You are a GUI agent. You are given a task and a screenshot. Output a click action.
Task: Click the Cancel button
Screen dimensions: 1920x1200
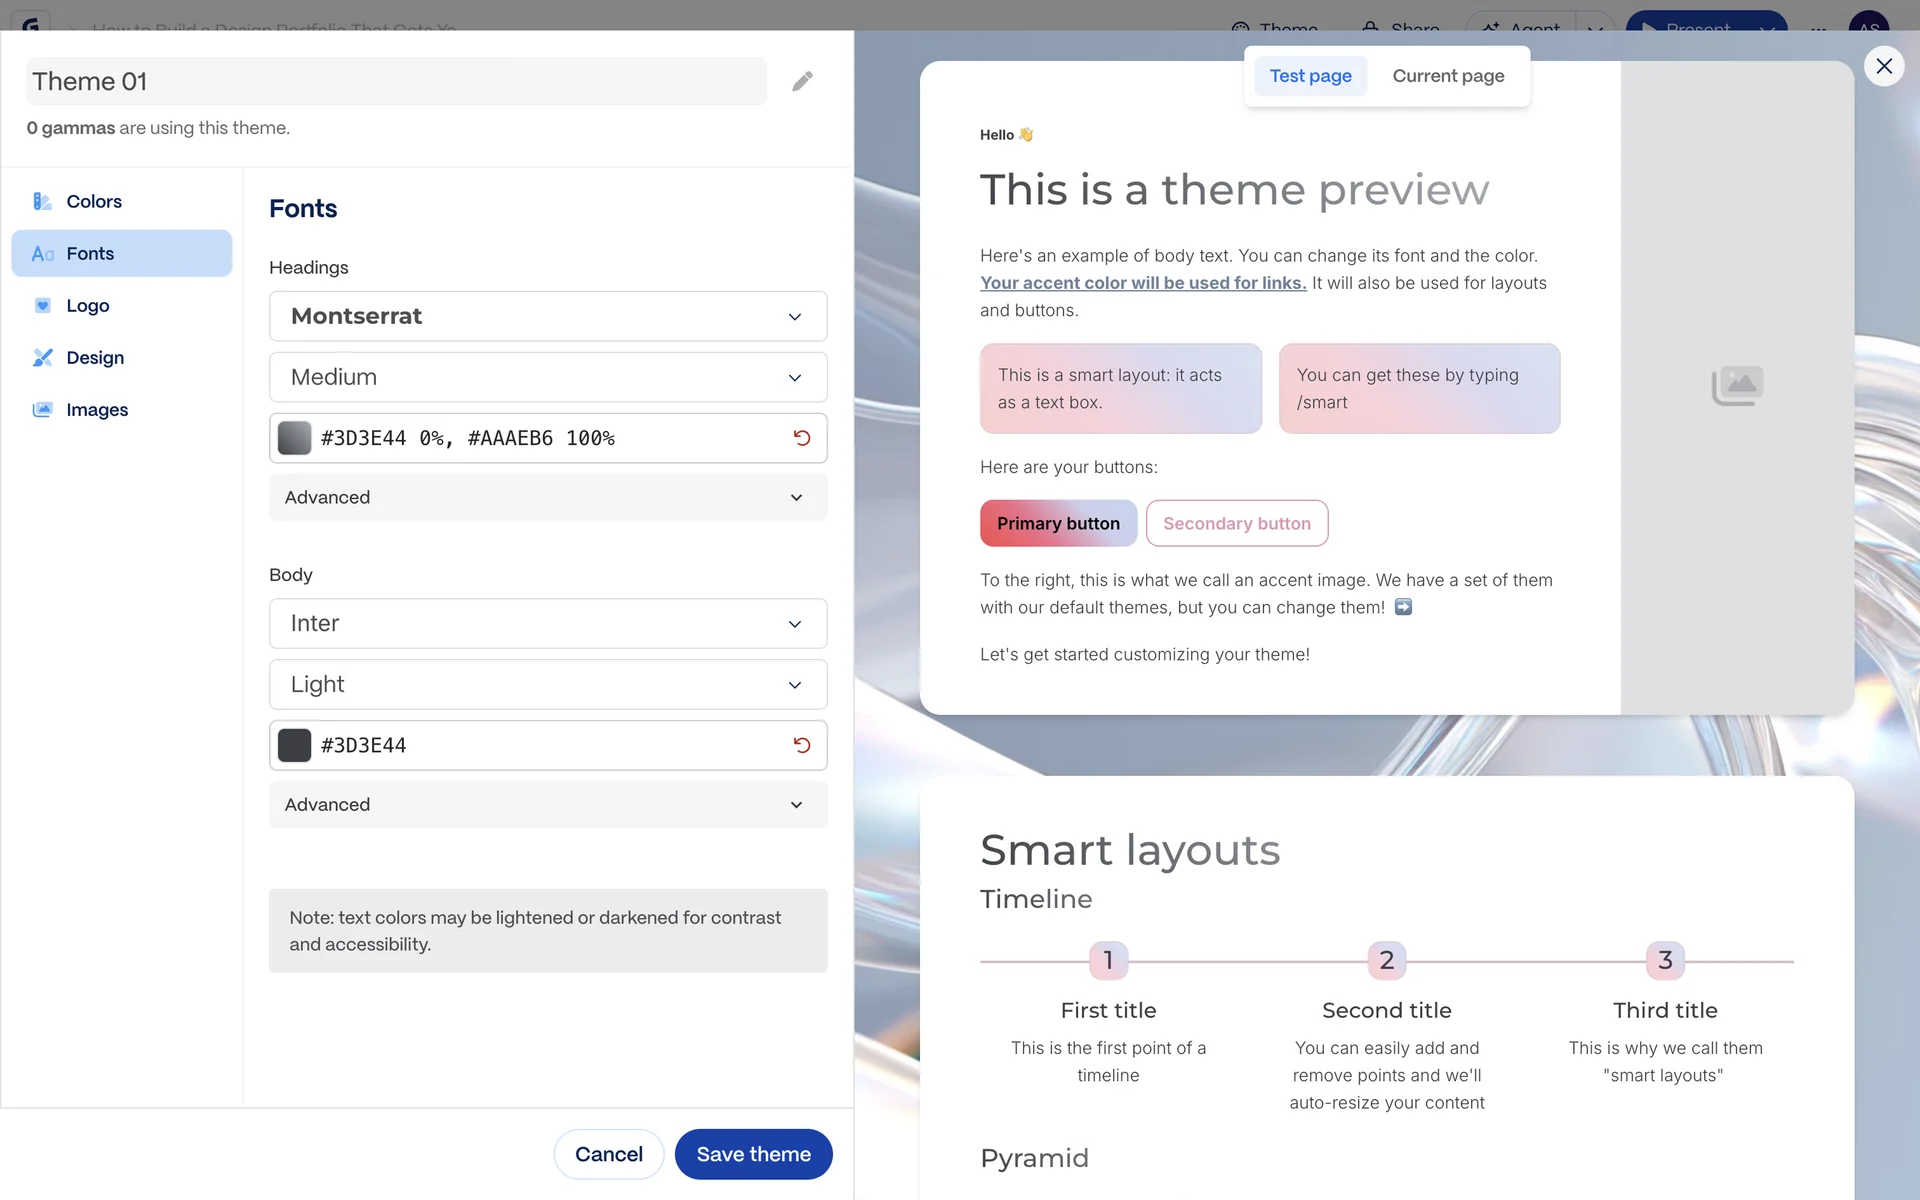point(608,1154)
